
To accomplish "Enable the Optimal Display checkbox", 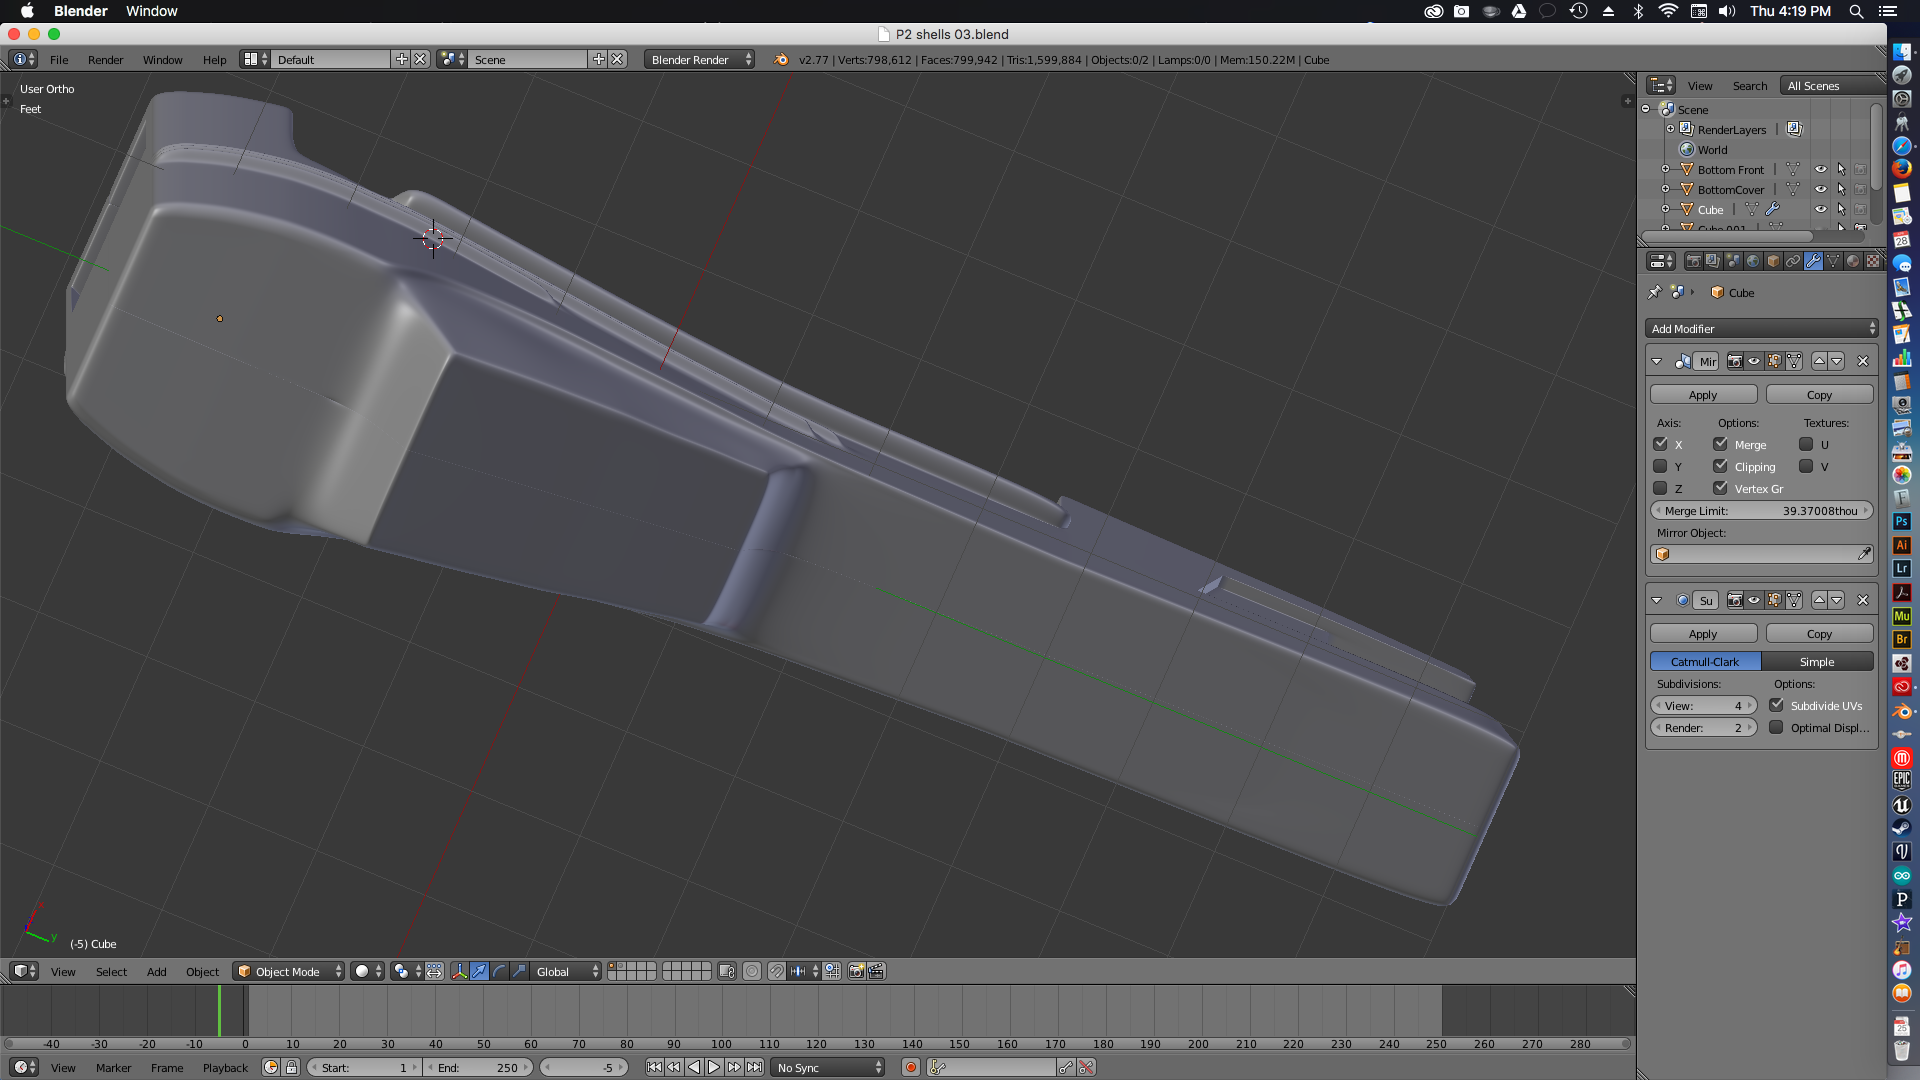I will tap(1776, 727).
